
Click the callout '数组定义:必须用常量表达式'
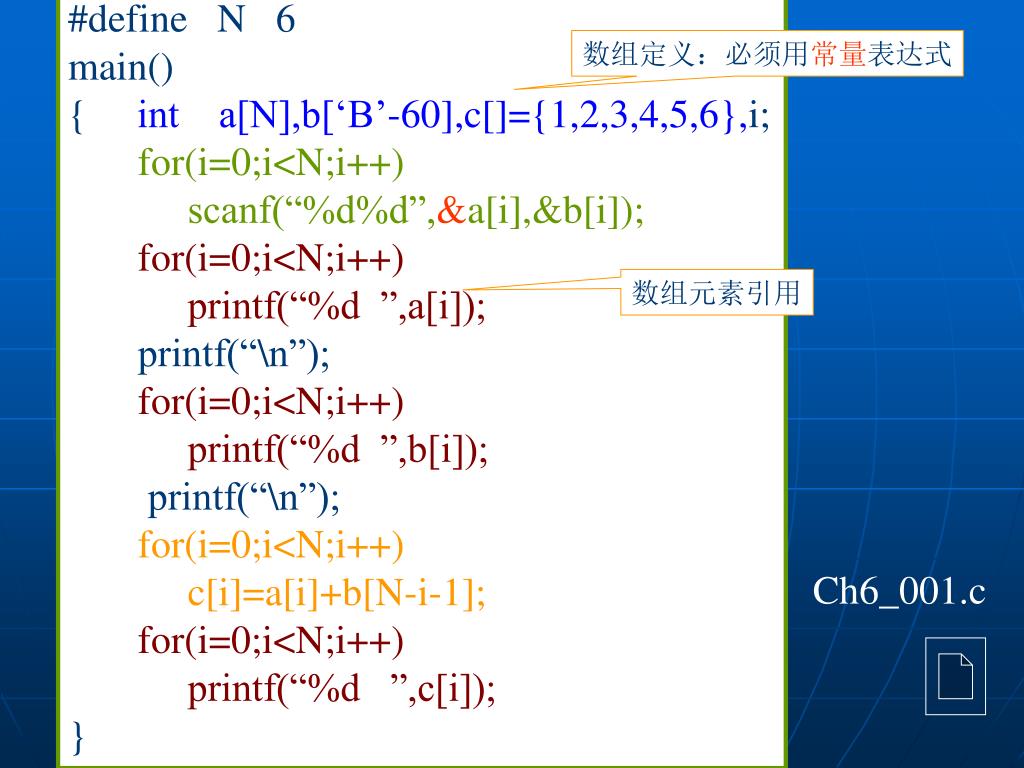pyautogui.click(x=767, y=54)
